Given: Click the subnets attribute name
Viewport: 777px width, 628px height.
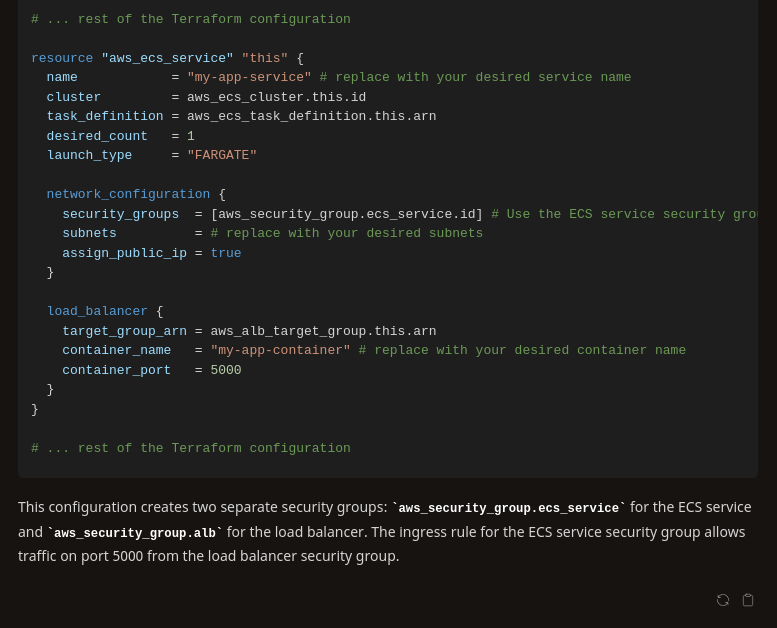Looking at the screenshot, I should (x=89, y=233).
